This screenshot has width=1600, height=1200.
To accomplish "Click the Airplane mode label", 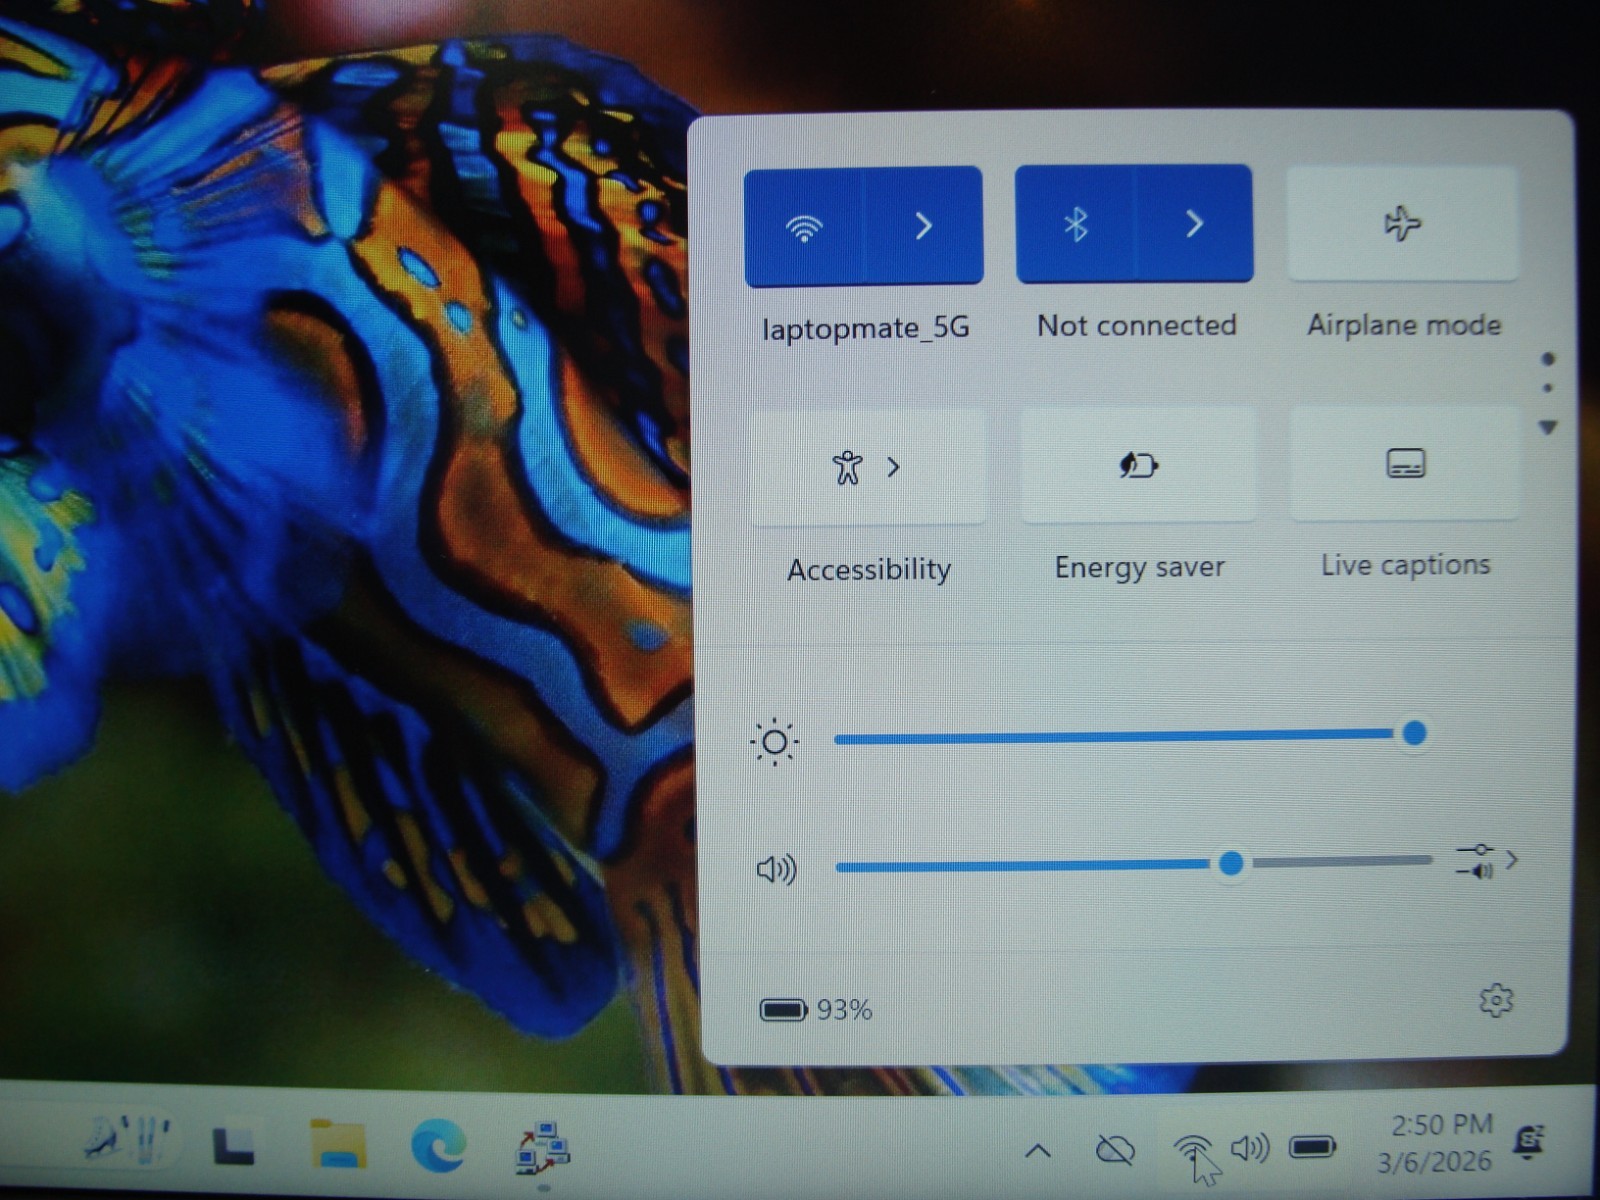I will (1404, 324).
